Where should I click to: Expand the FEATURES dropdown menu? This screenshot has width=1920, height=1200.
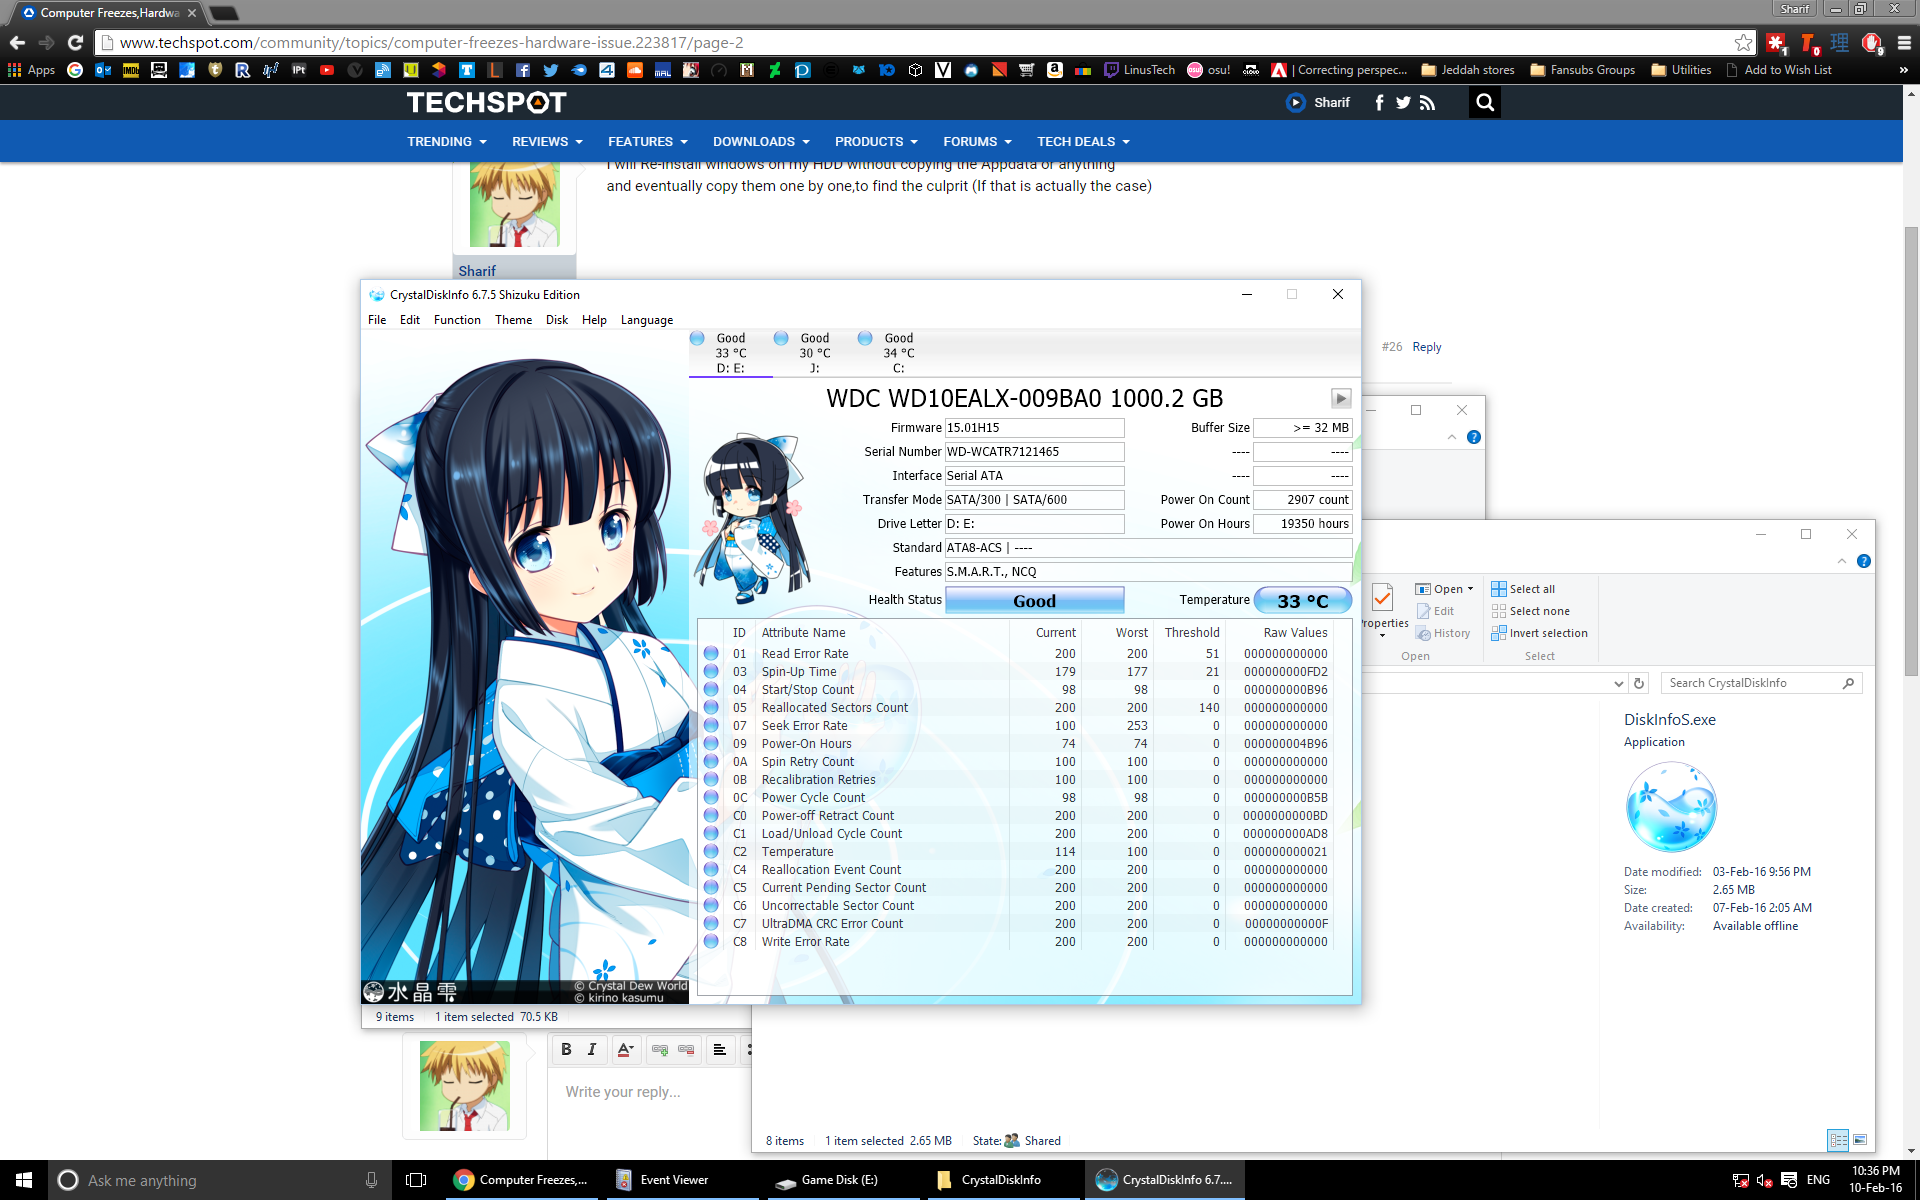[647, 142]
